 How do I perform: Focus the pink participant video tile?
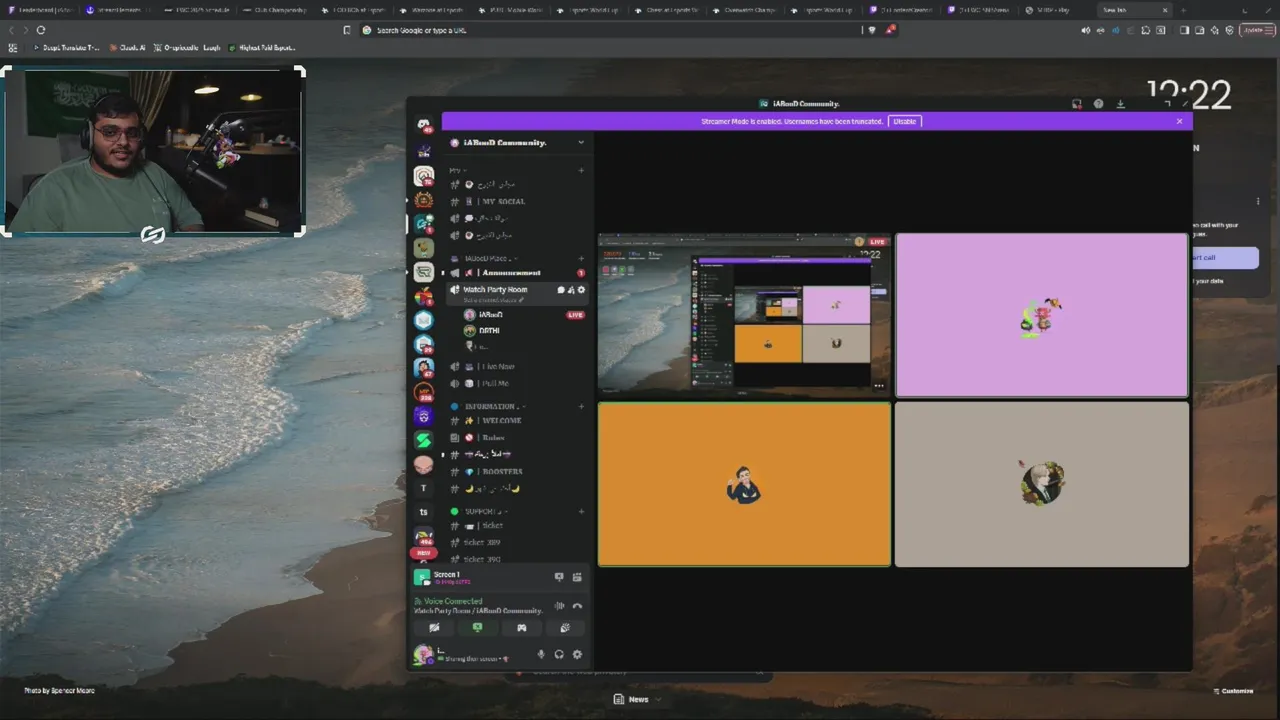[1042, 315]
